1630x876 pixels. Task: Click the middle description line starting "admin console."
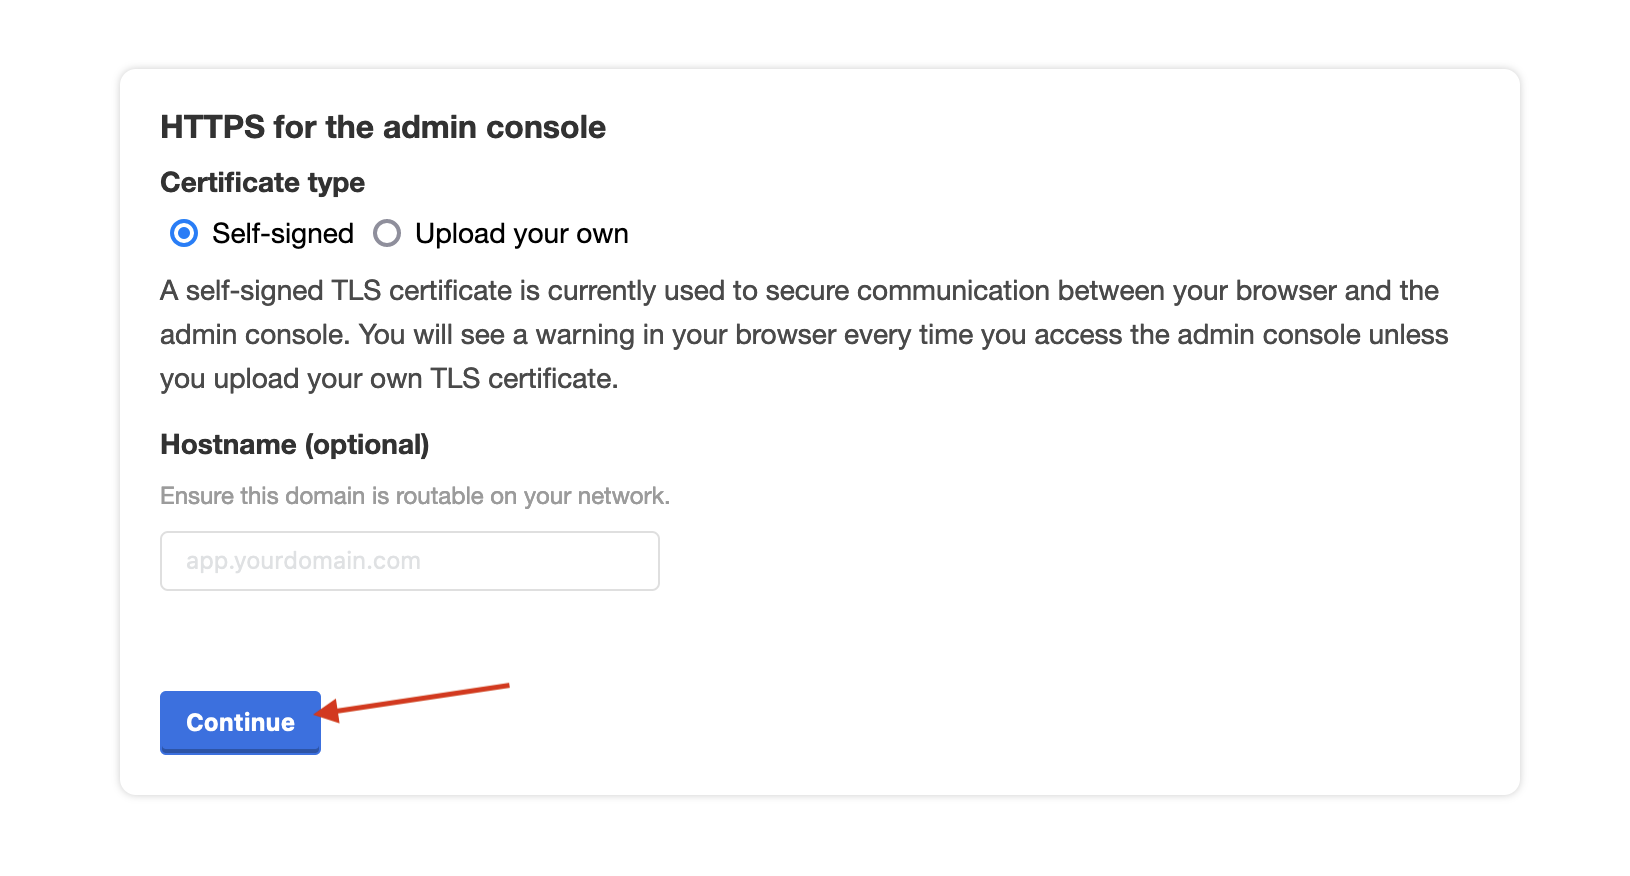tap(804, 335)
